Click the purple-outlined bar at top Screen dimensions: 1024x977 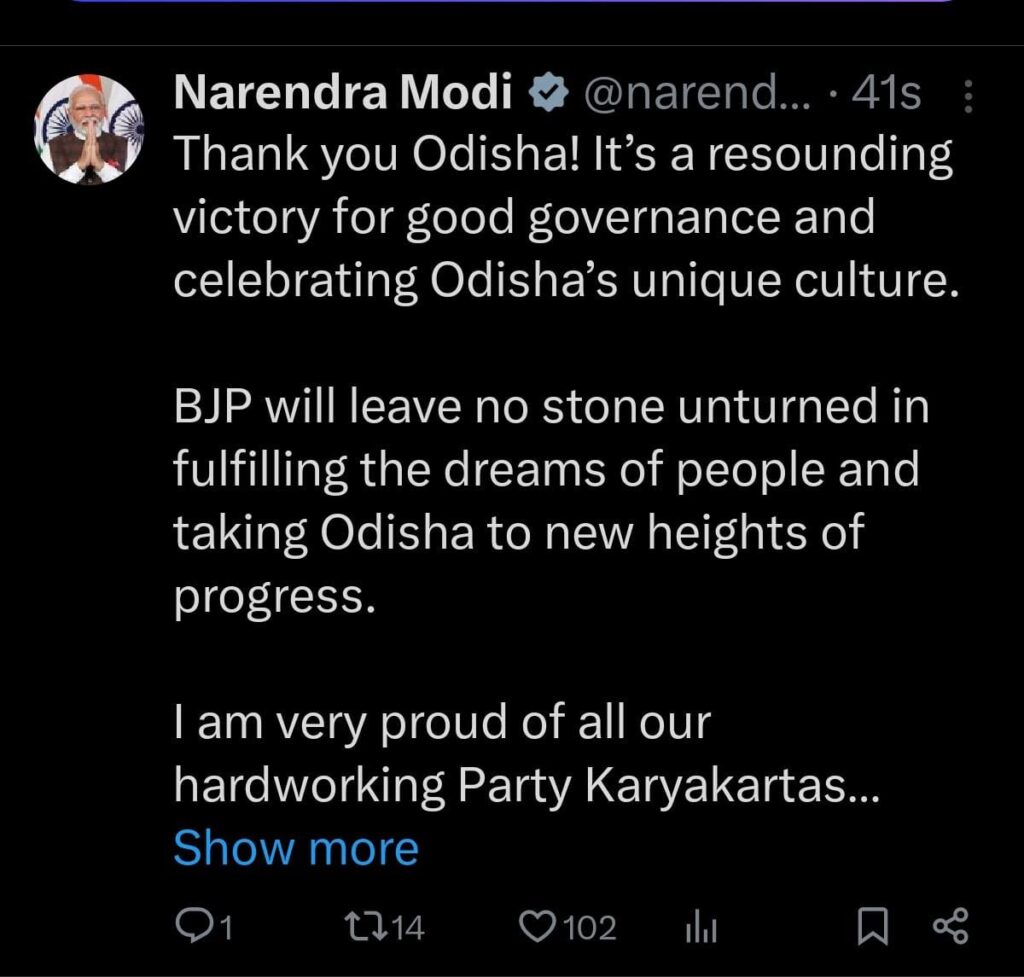[512, 3]
